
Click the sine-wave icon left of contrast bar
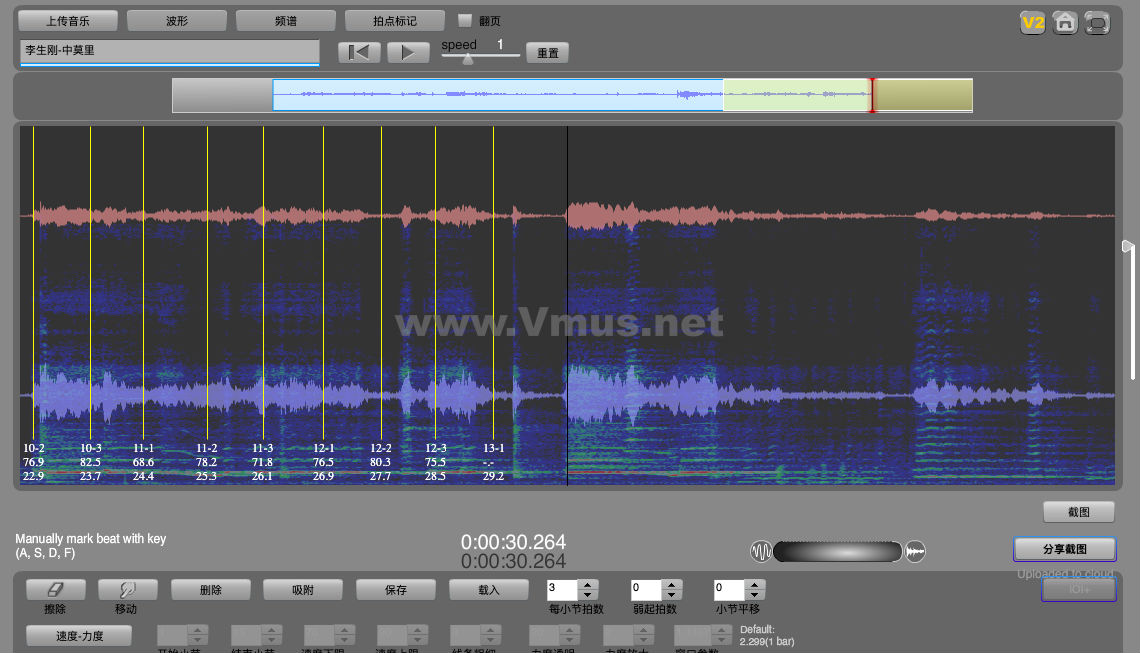click(761, 551)
